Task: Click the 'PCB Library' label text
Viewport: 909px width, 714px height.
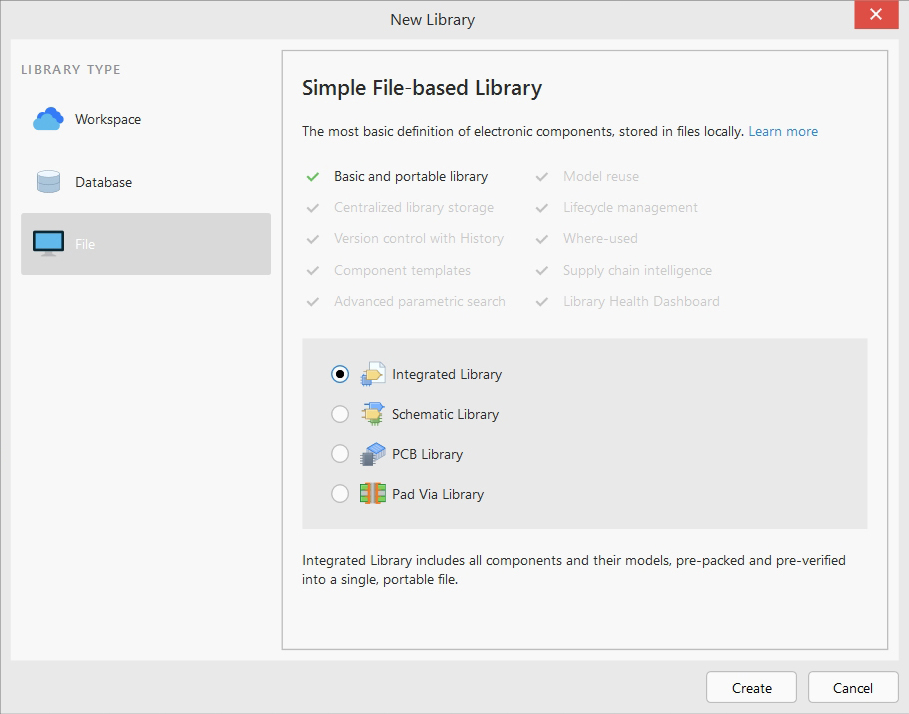Action: (x=427, y=454)
